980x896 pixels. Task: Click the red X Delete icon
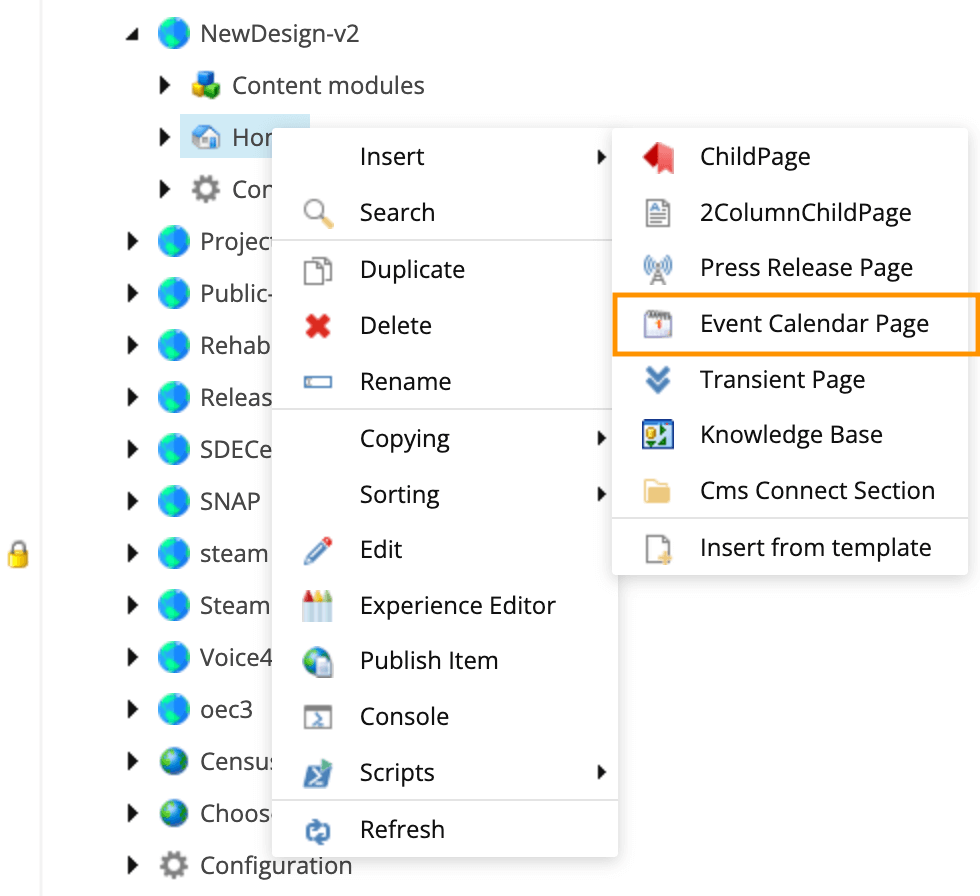[x=318, y=325]
